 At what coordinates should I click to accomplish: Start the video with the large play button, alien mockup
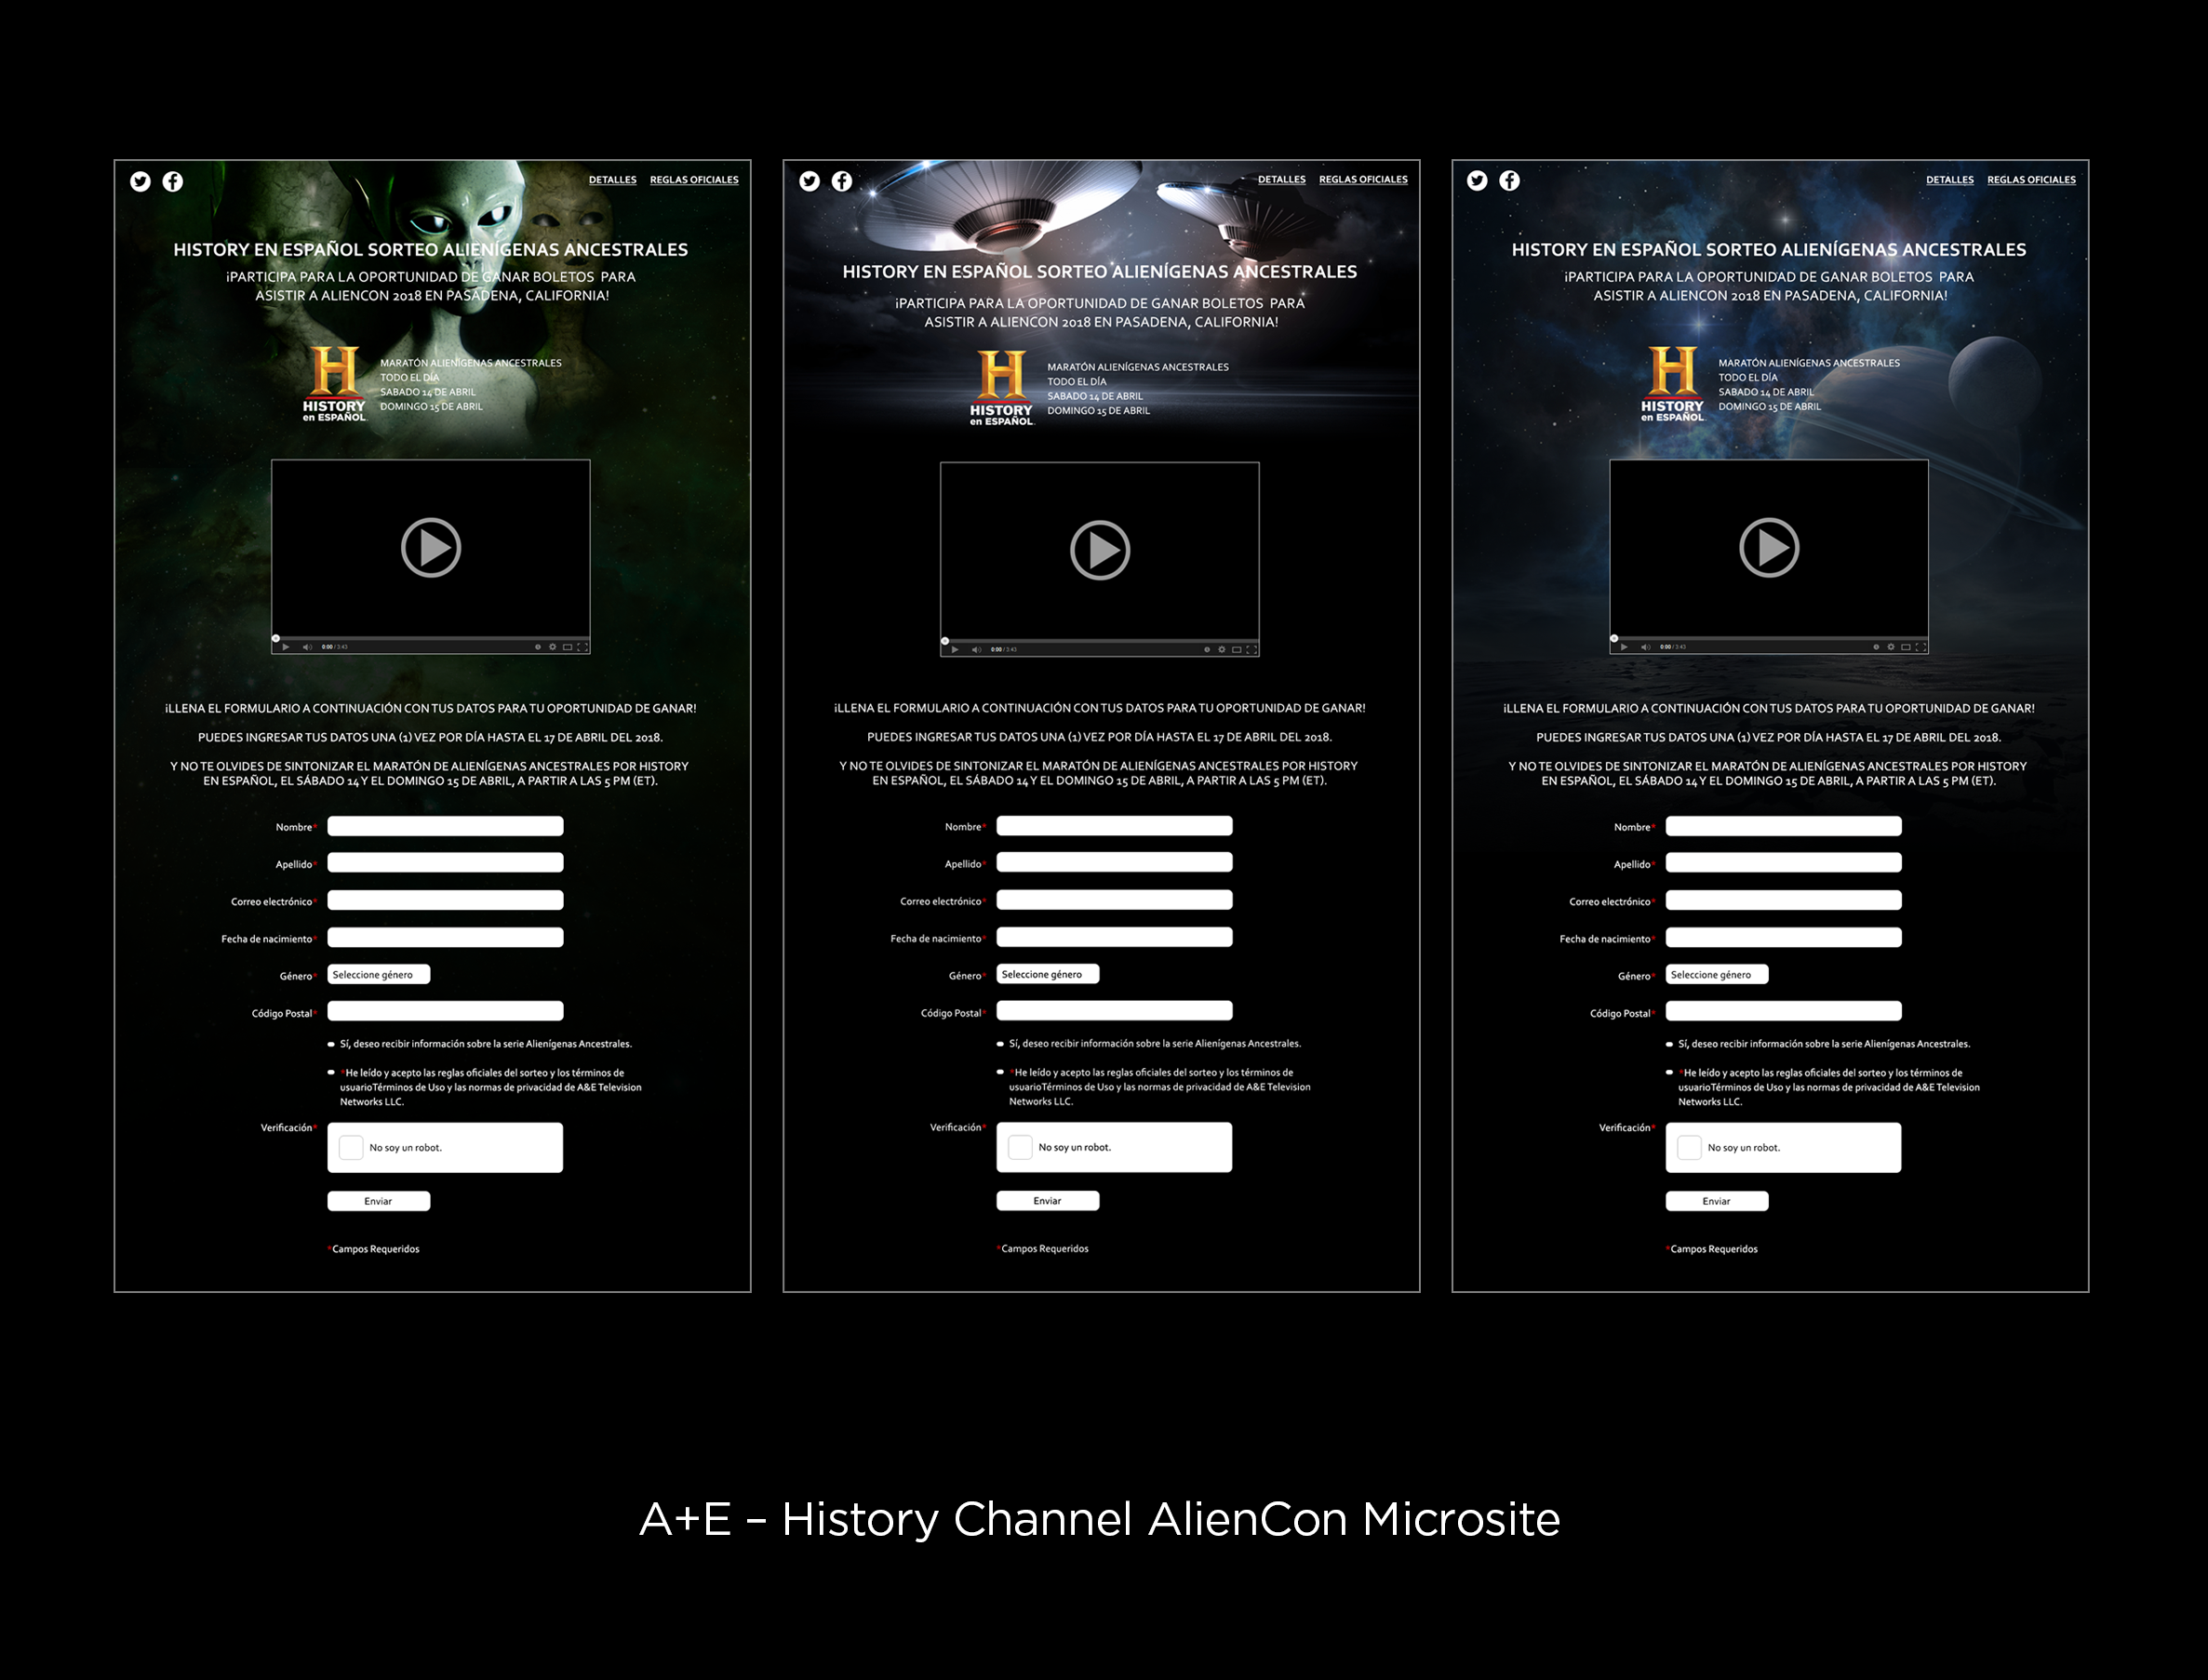pyautogui.click(x=431, y=547)
